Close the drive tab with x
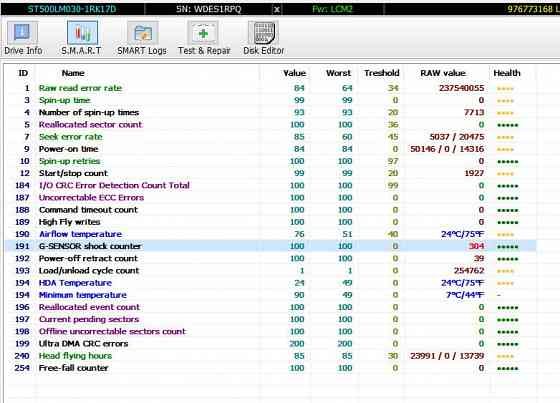560x403 pixels. [277, 9]
